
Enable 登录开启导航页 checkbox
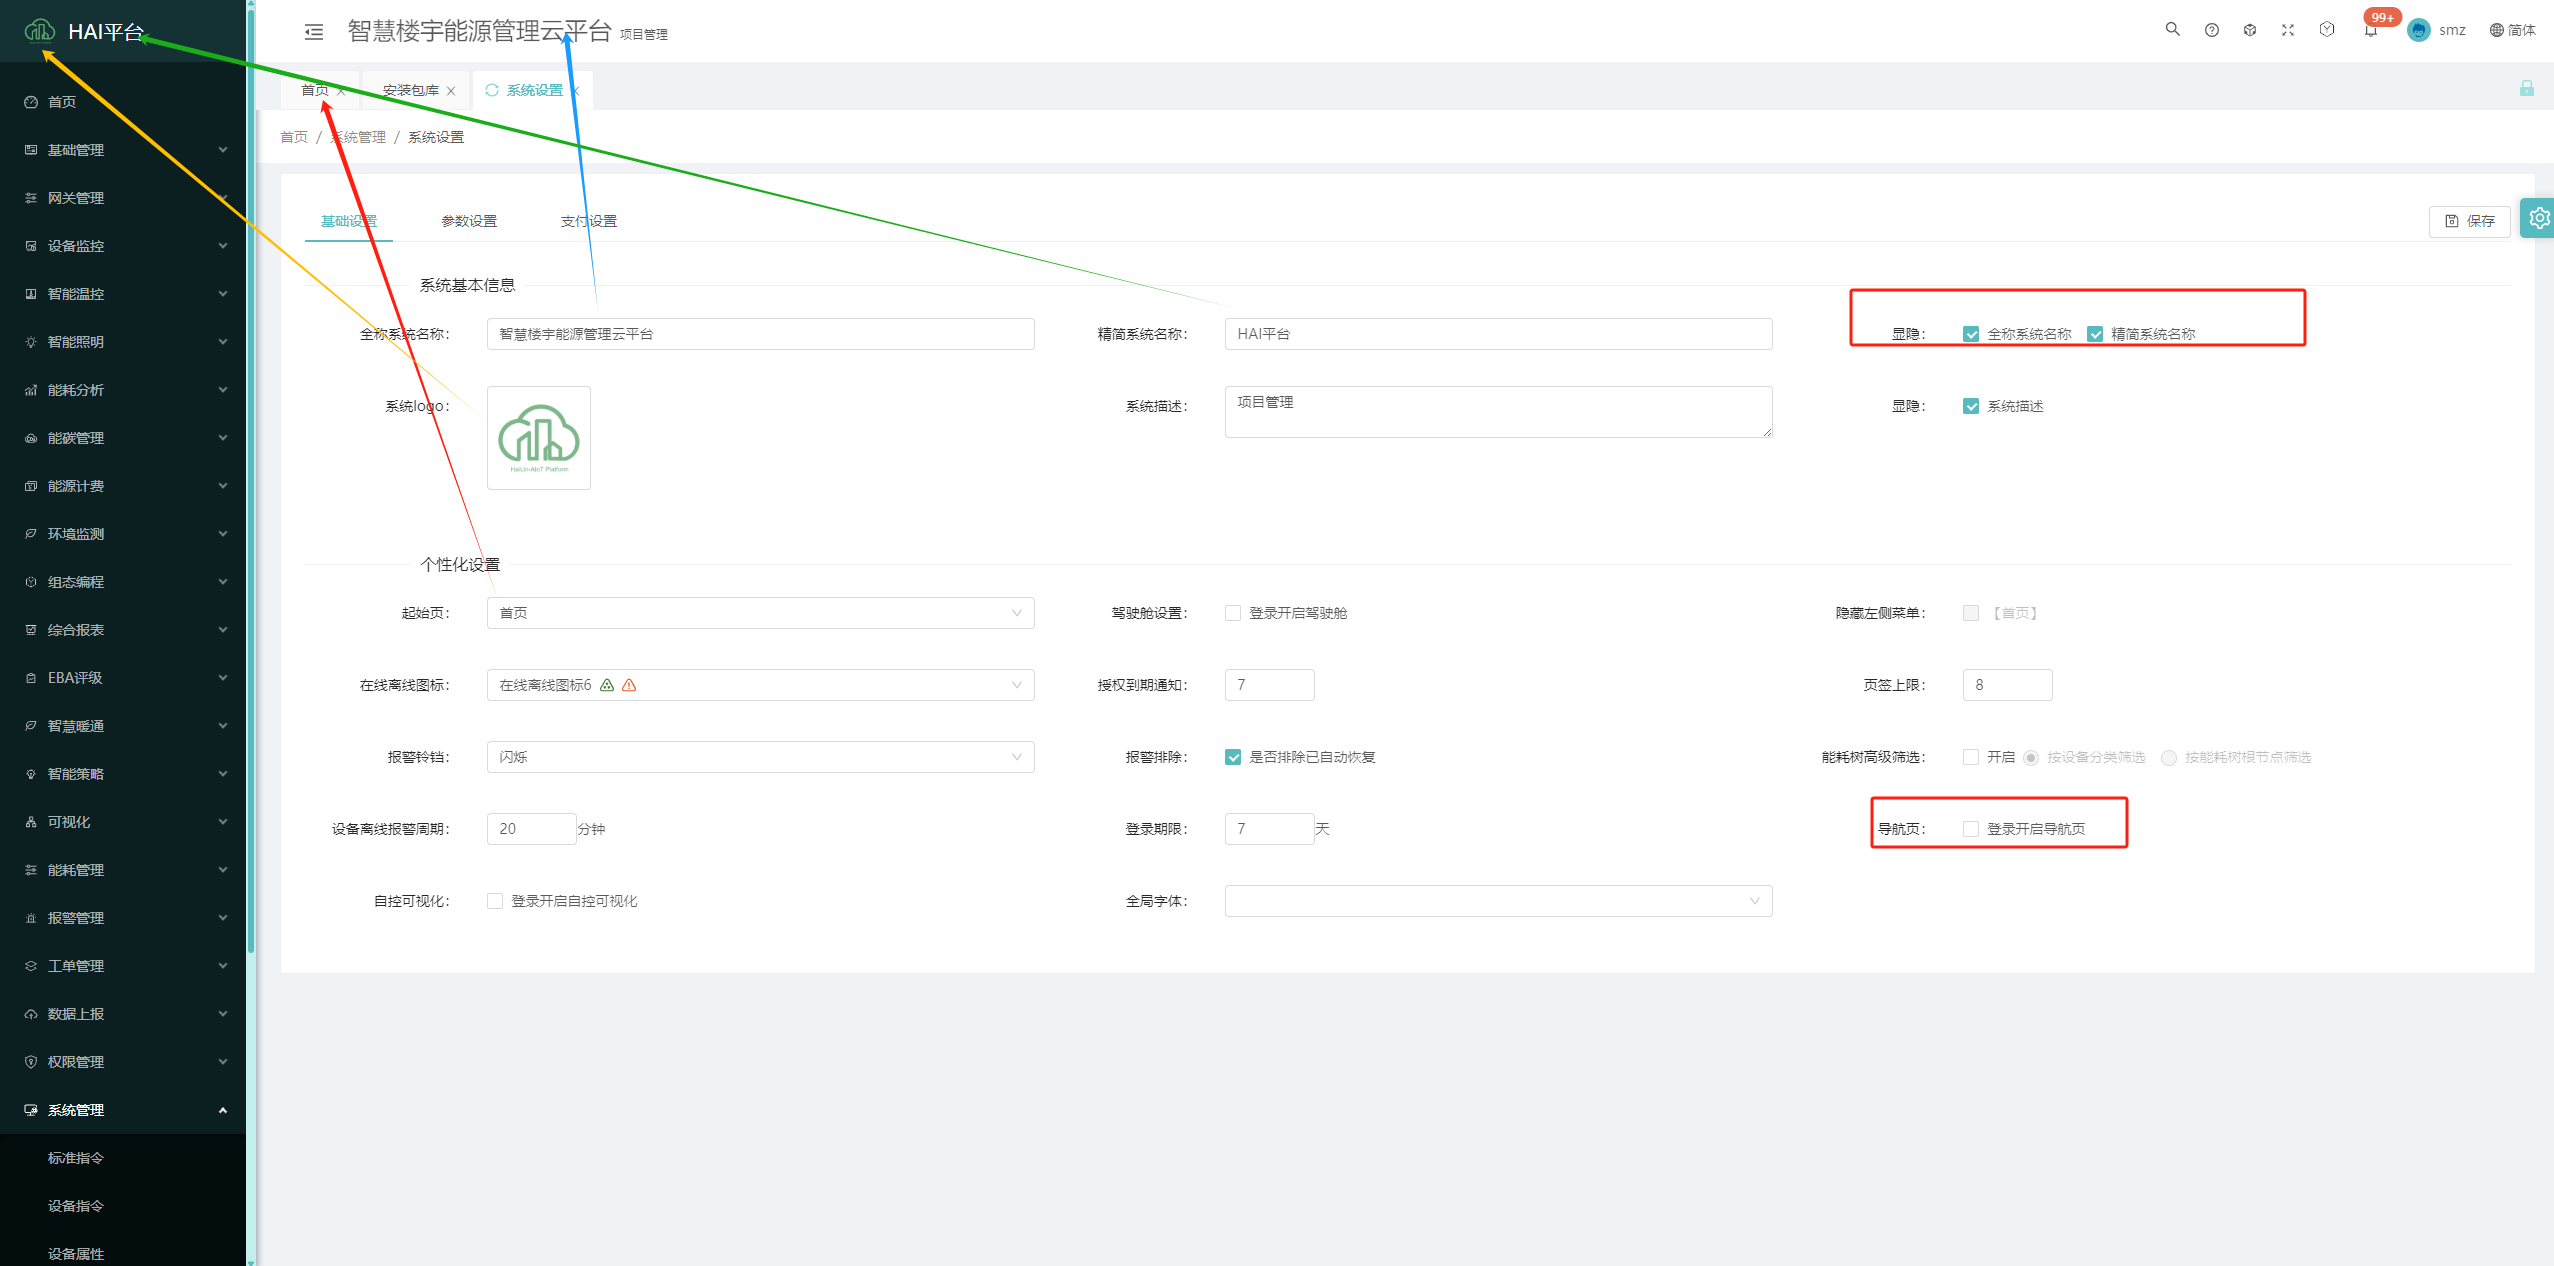click(x=1971, y=829)
